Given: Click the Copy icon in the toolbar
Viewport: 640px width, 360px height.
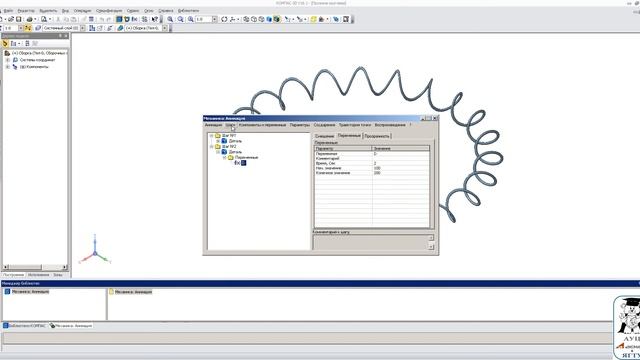Looking at the screenshot, I should coord(66,19).
